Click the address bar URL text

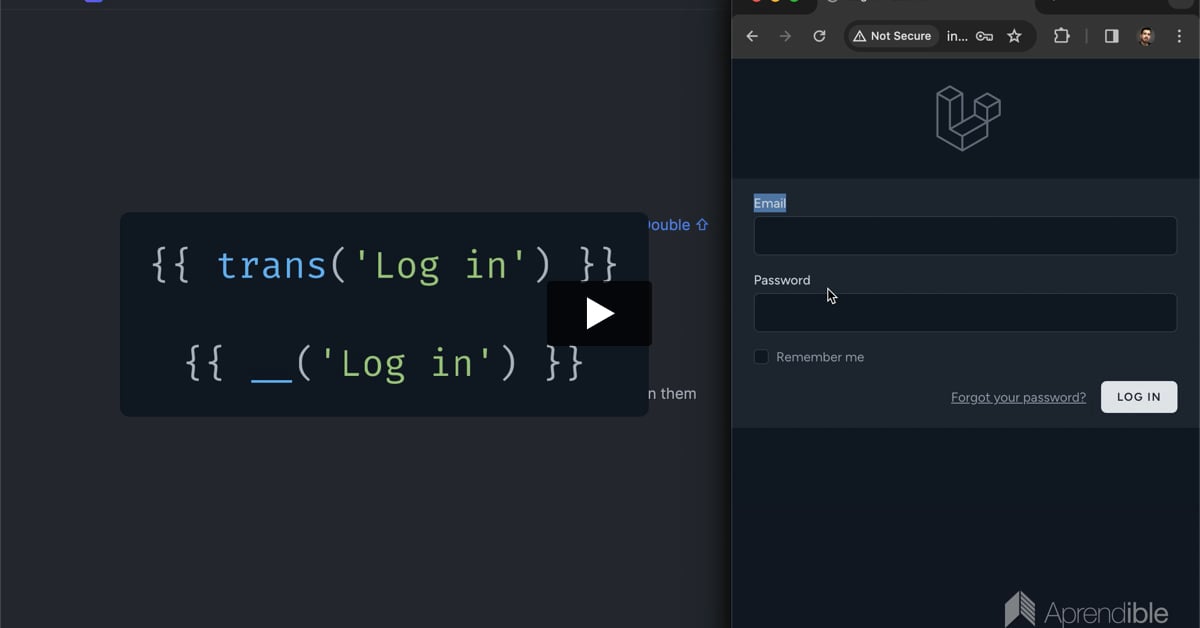(957, 36)
